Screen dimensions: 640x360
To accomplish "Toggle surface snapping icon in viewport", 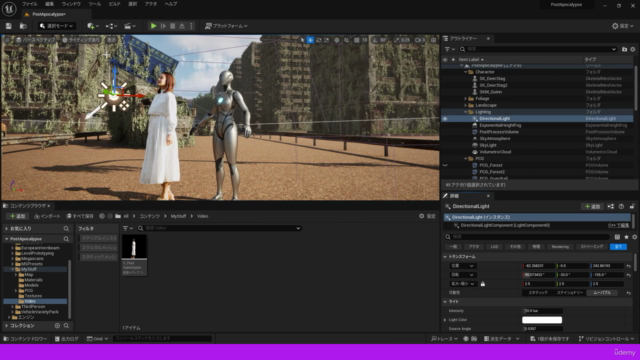I will coord(347,40).
